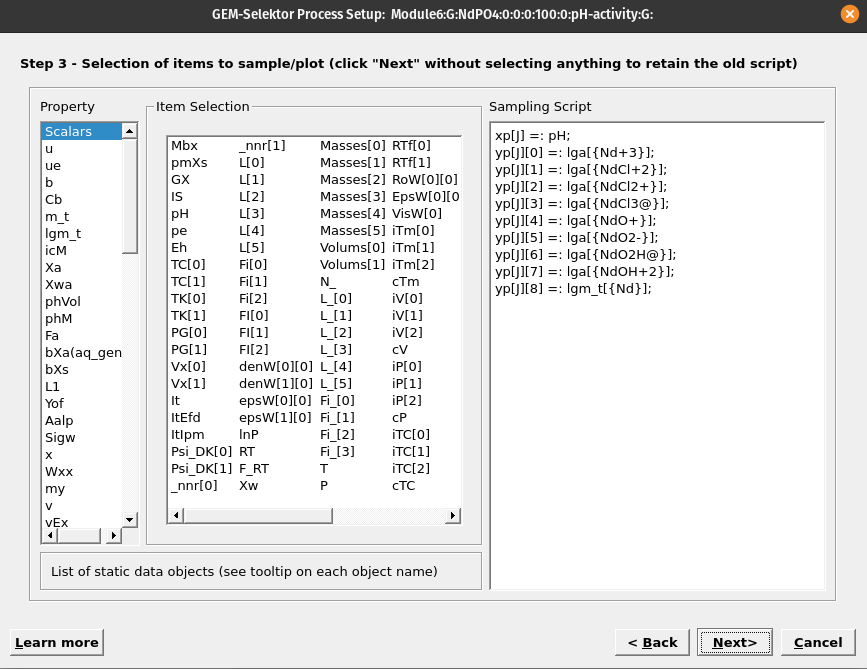Viewport: 867px width, 669px height.
Task: Select 'L[3]' item
Action: [x=252, y=213]
